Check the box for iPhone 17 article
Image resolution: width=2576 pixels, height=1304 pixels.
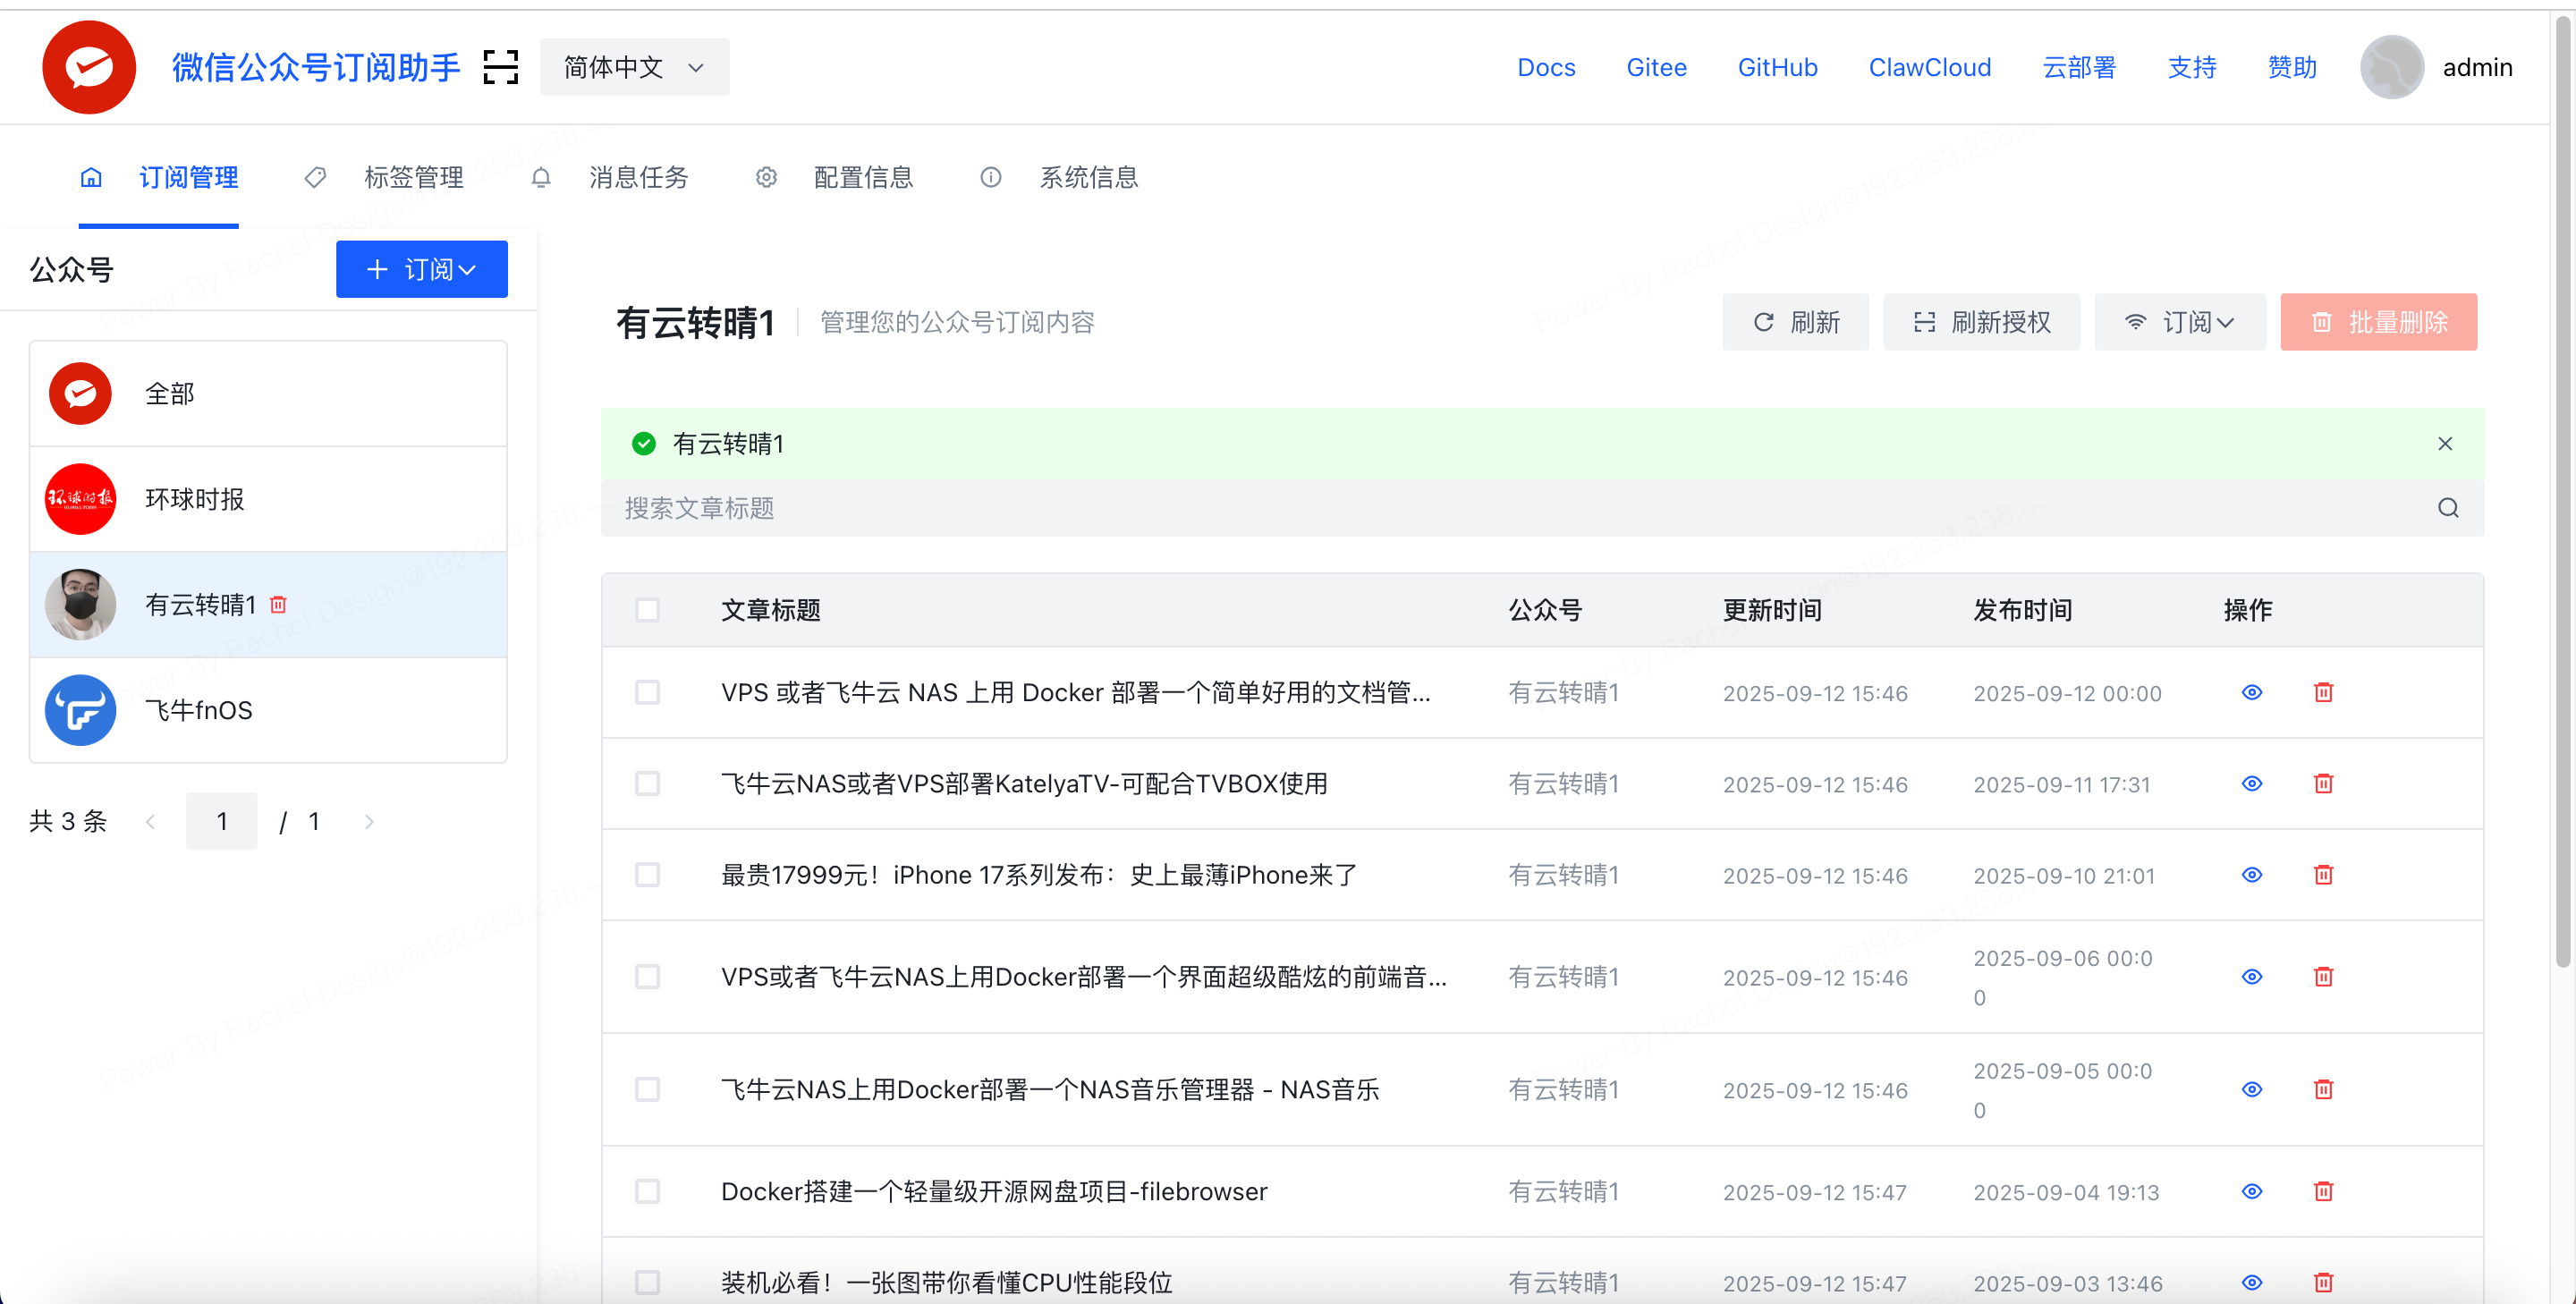coord(647,875)
